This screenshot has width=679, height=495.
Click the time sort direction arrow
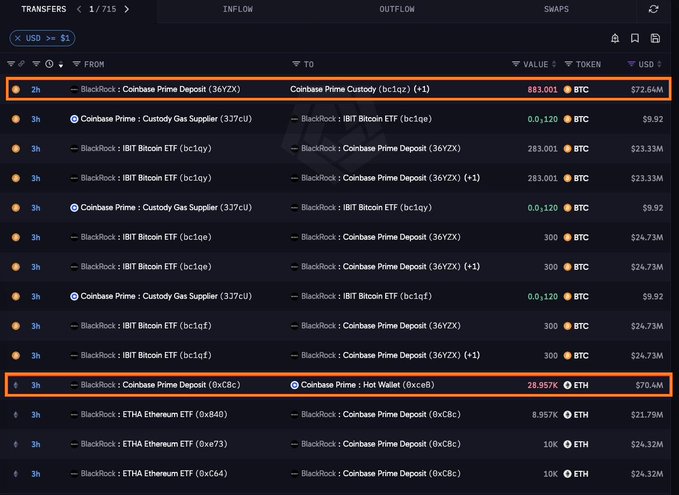[61, 65]
